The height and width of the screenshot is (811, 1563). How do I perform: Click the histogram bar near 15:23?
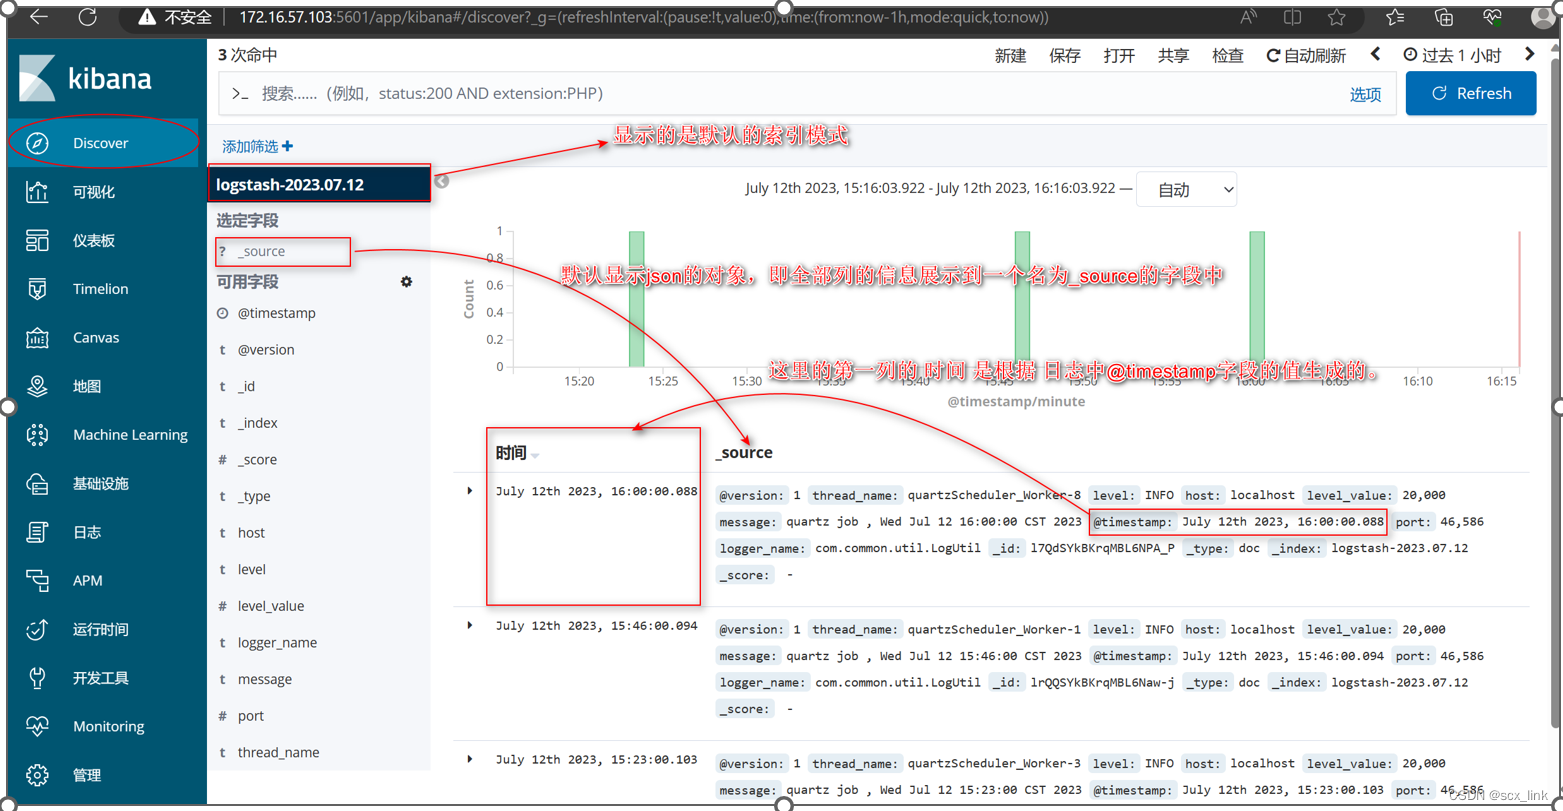click(636, 299)
